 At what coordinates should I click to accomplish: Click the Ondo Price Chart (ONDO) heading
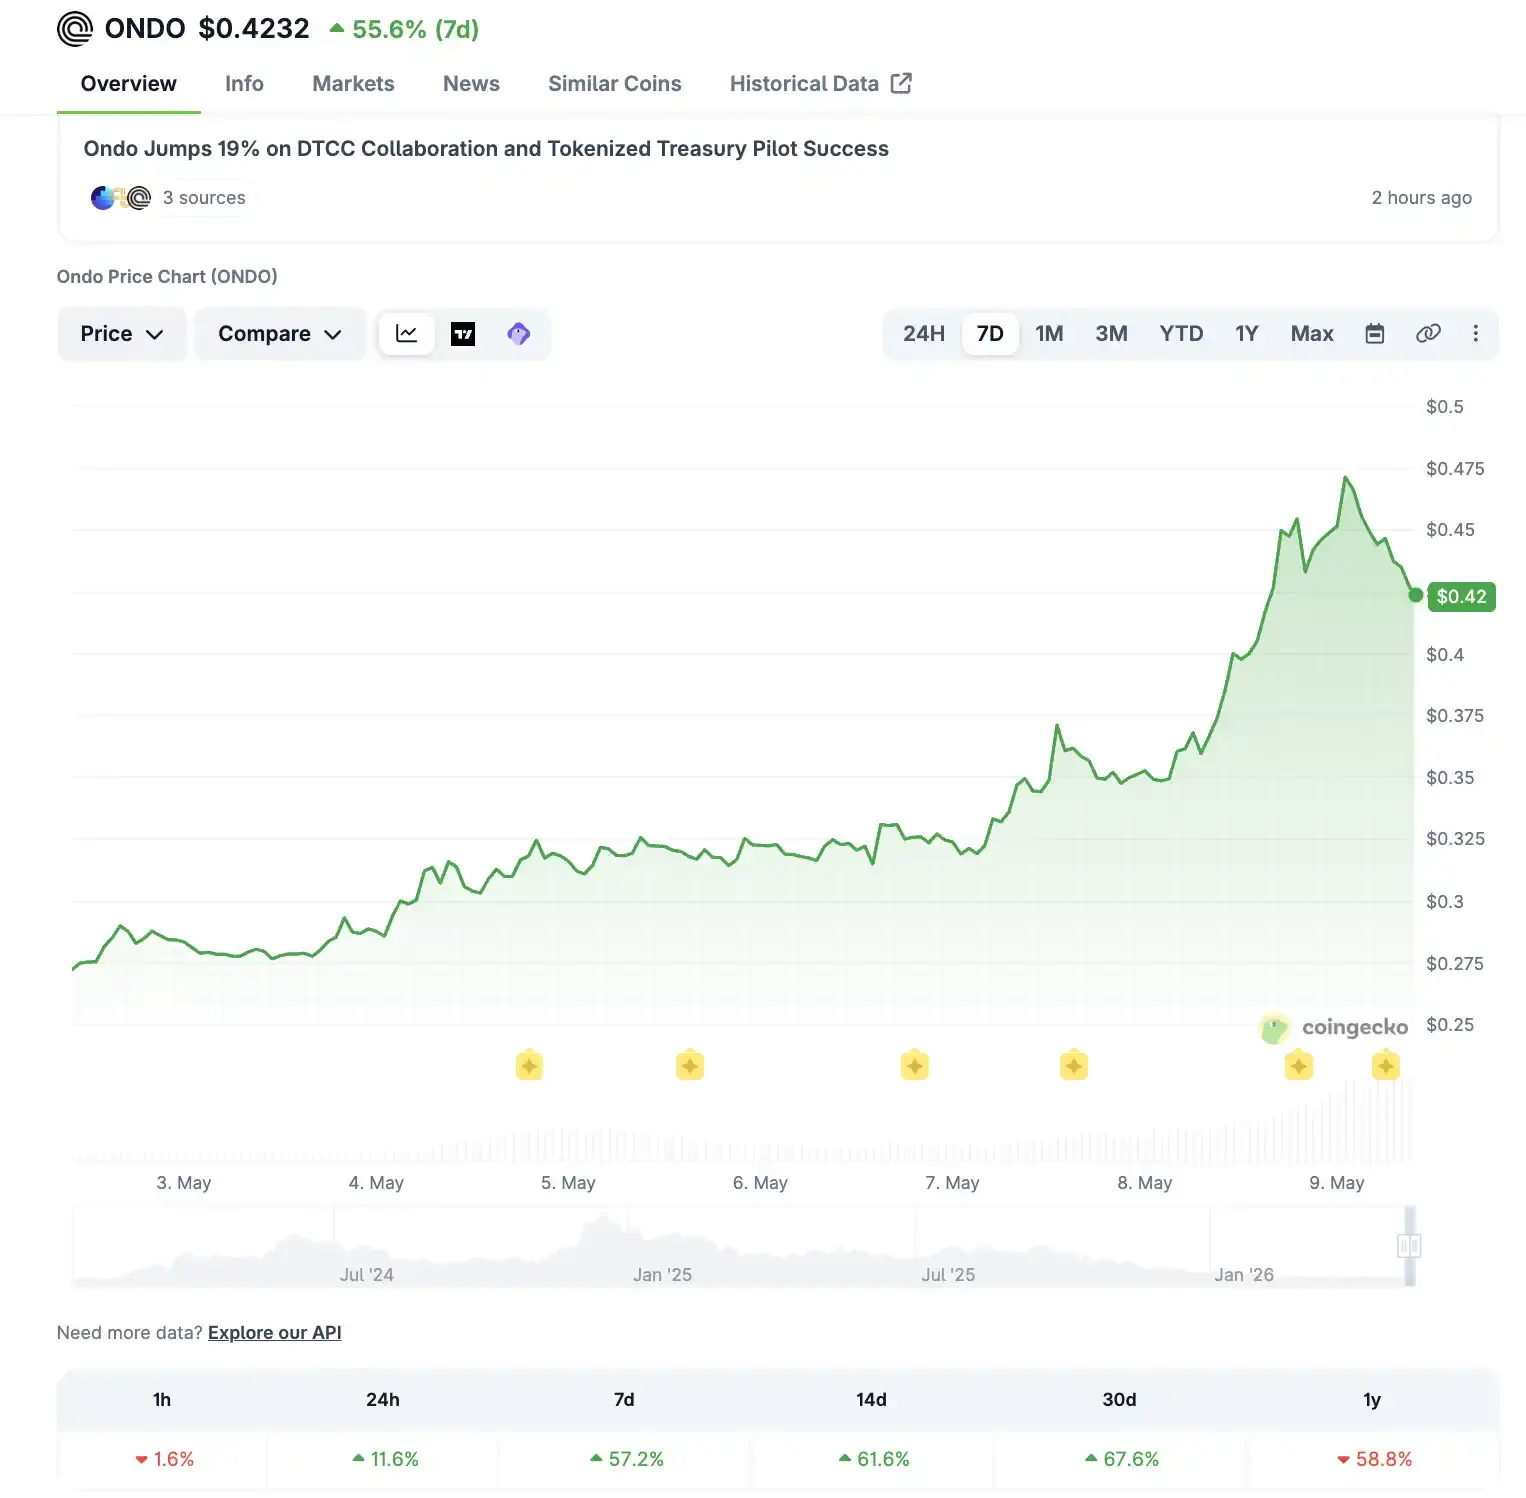coord(167,277)
